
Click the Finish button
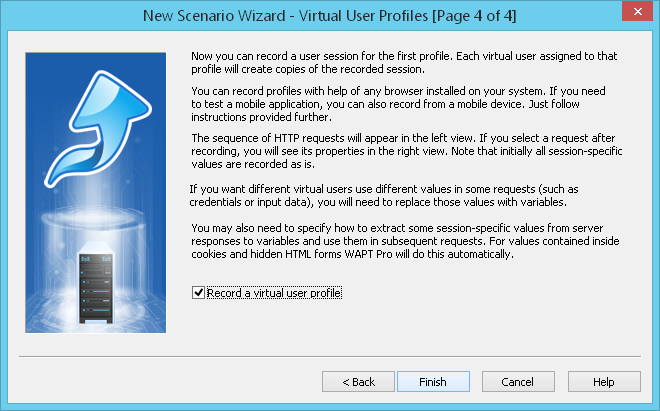coord(433,382)
